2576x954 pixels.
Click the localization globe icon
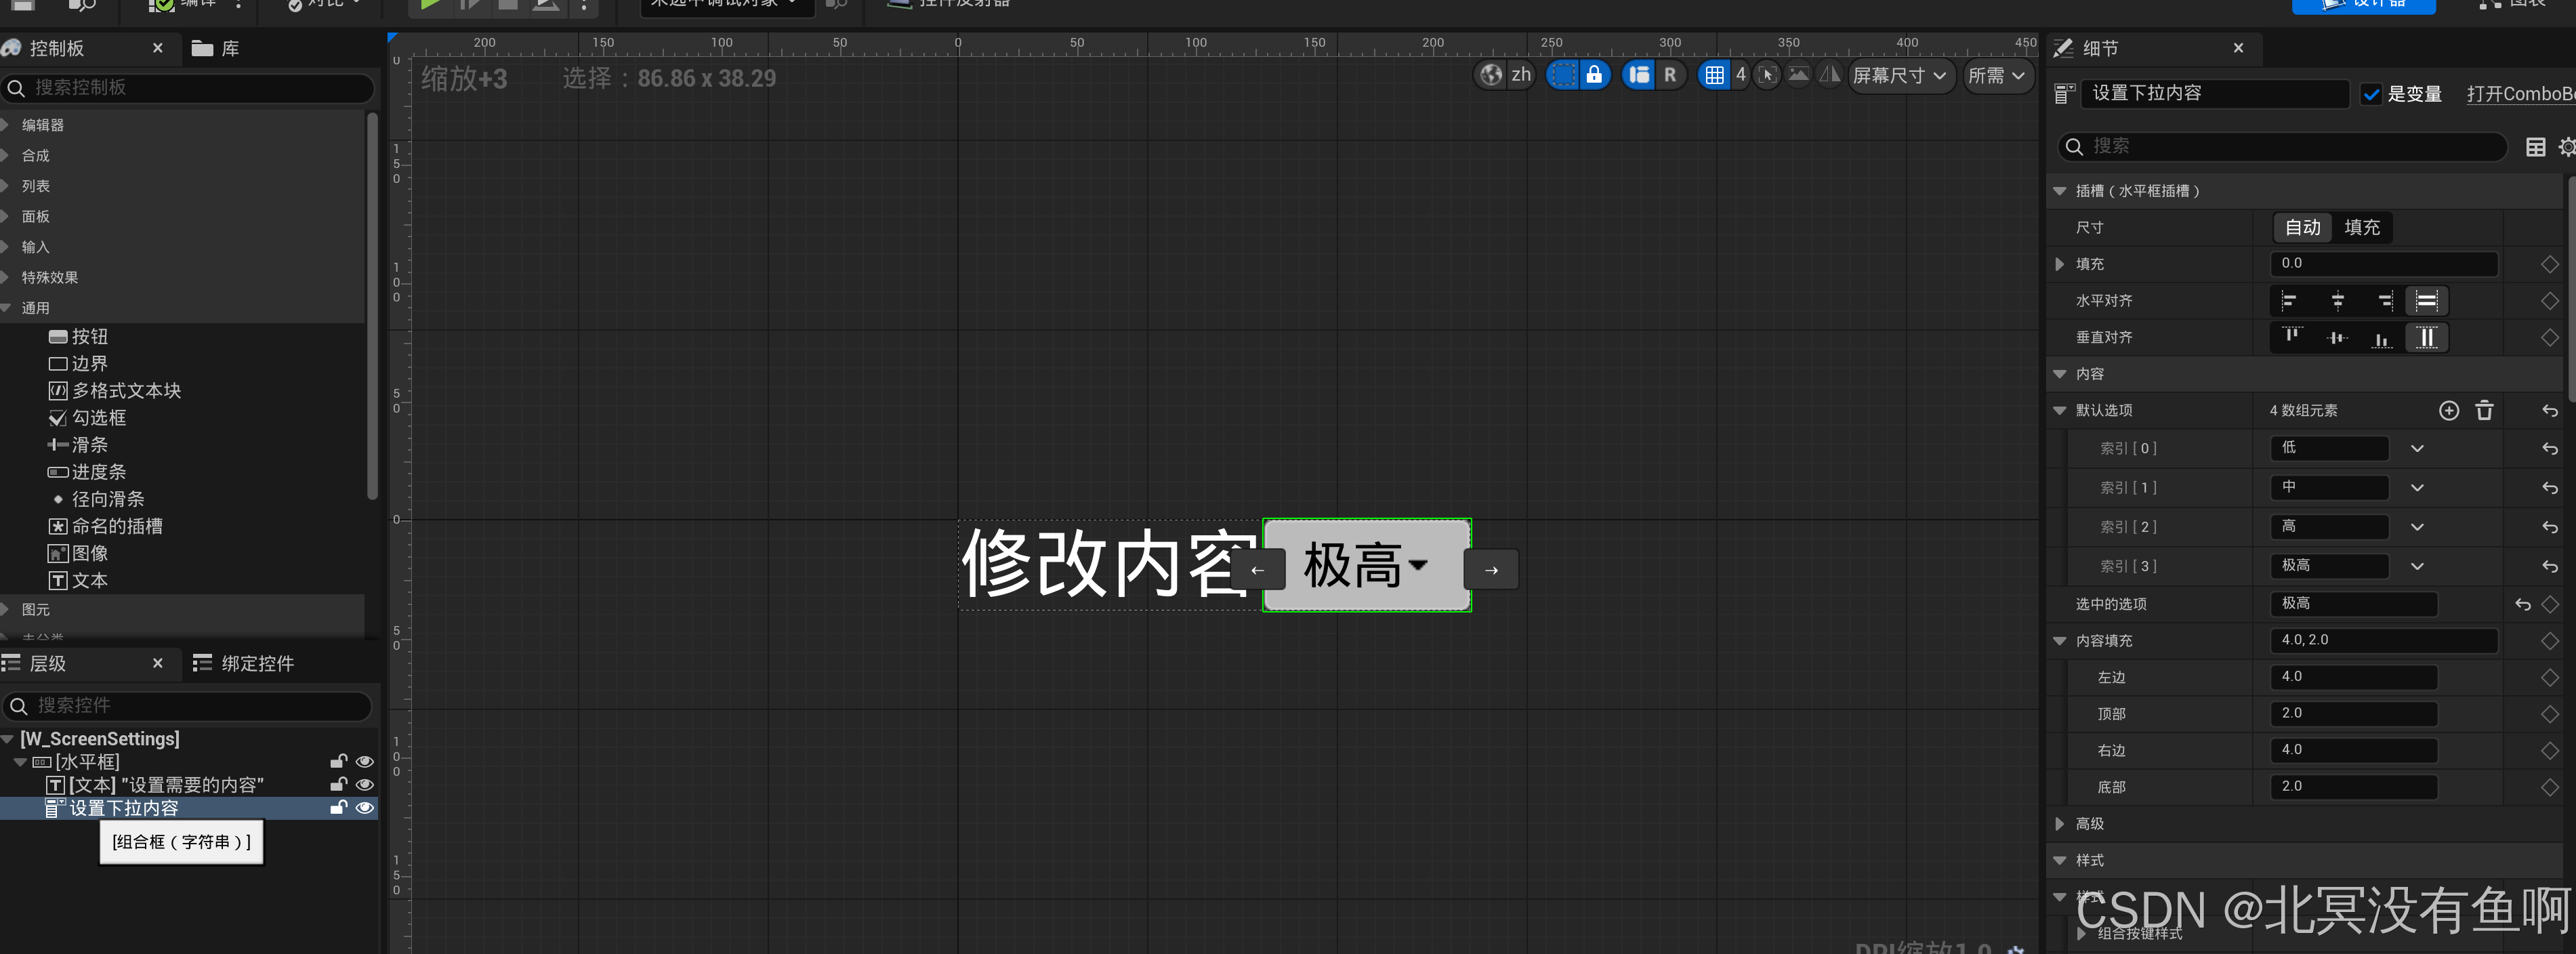click(x=1490, y=75)
